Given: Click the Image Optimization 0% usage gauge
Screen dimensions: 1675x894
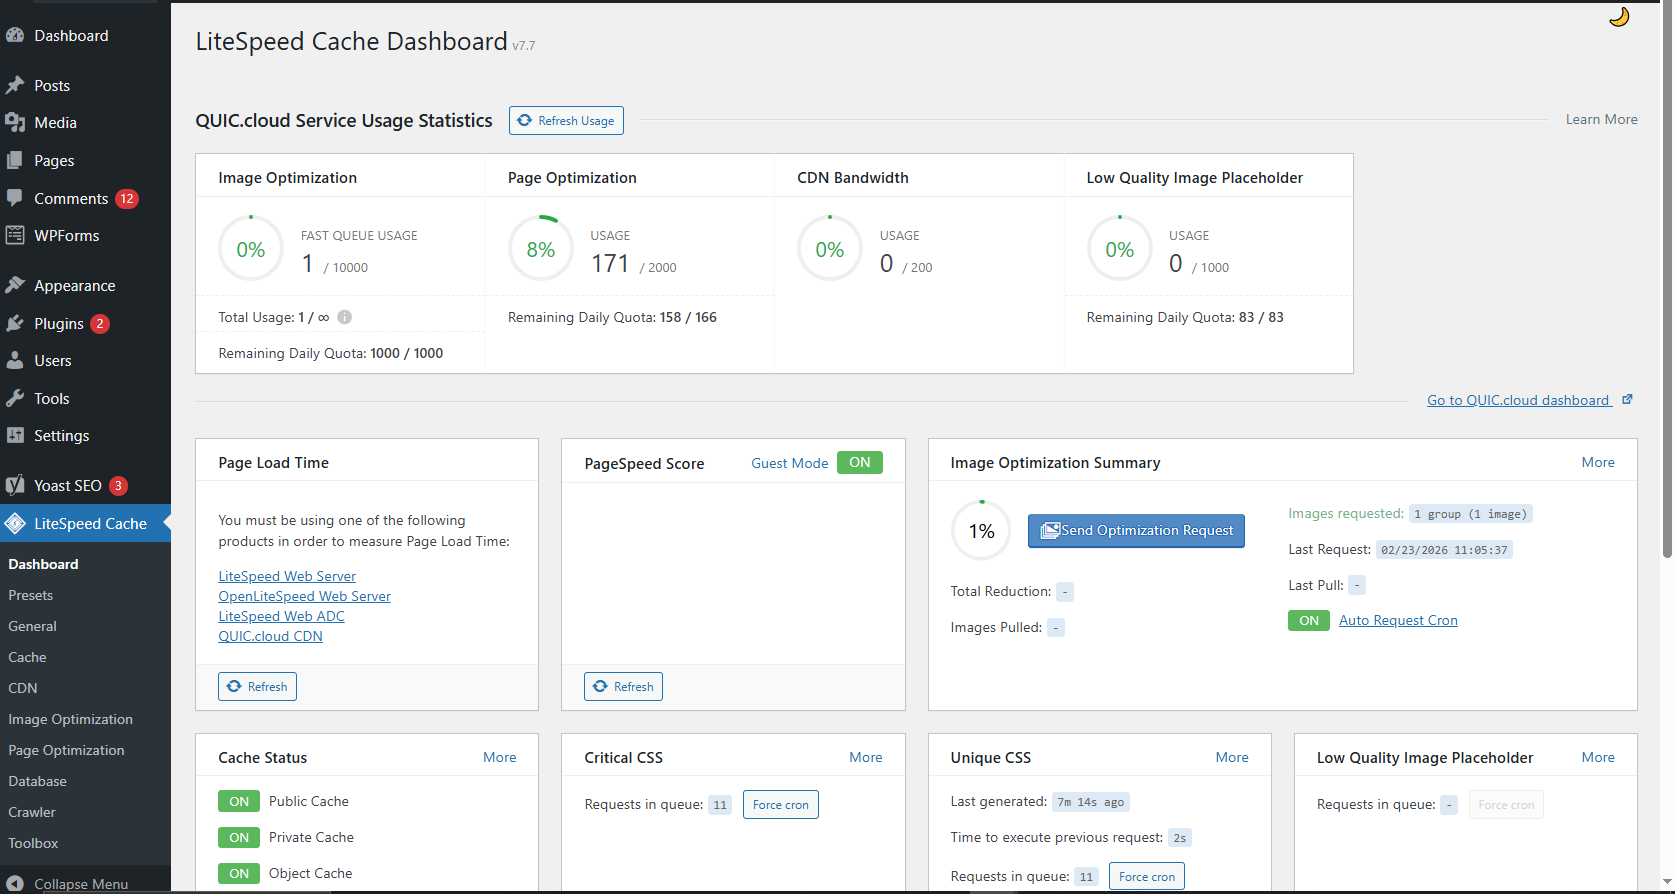Looking at the screenshot, I should tap(251, 249).
